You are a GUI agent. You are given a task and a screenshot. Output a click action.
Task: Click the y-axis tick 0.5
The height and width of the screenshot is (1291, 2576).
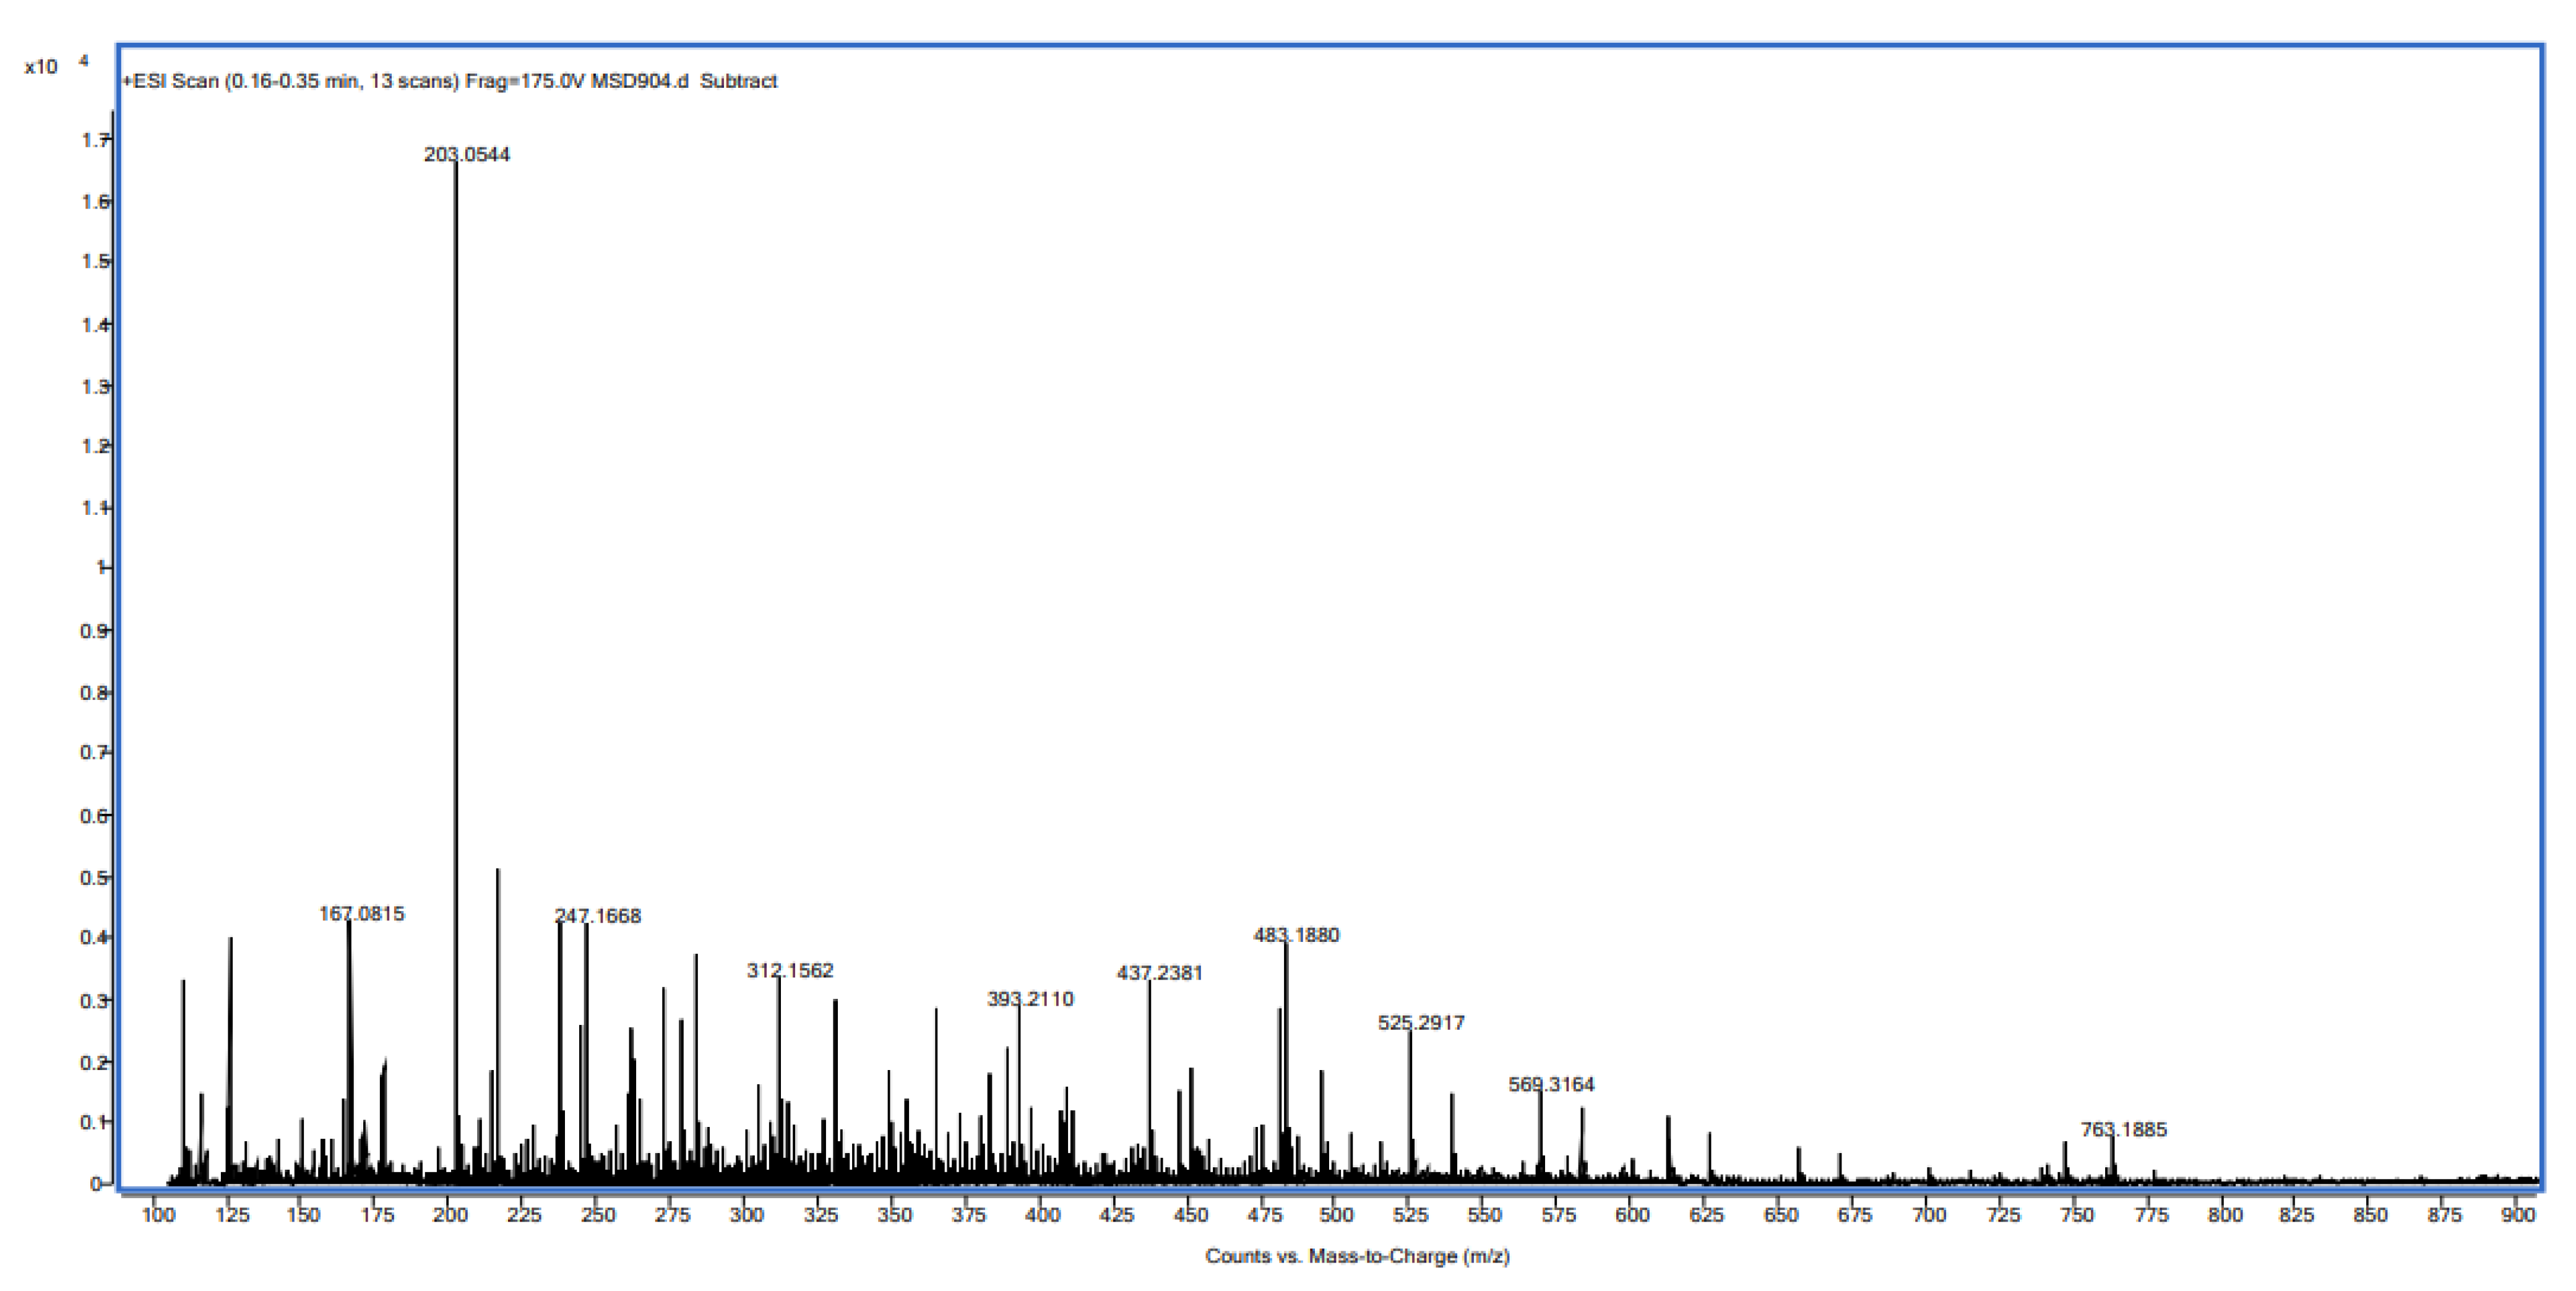pyautogui.click(x=95, y=878)
